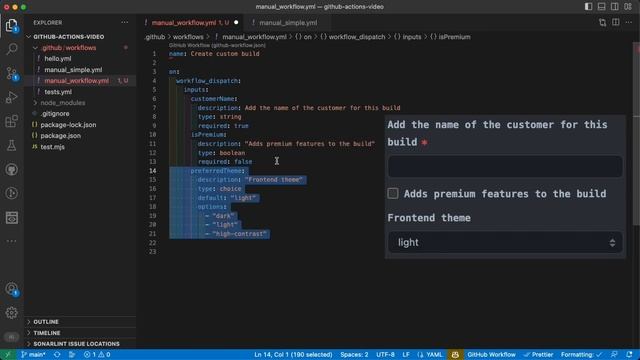Open the Manage gear icon
The image size is (640, 360).
point(11,313)
